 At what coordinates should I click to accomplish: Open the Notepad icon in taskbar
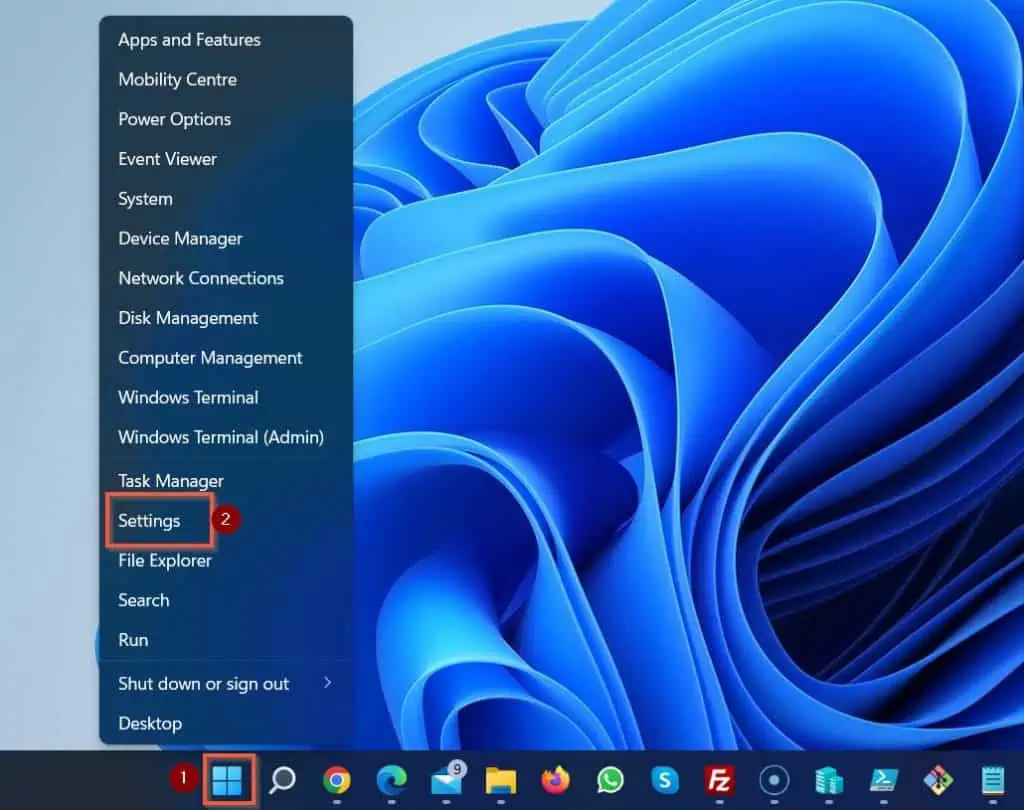[x=993, y=780]
